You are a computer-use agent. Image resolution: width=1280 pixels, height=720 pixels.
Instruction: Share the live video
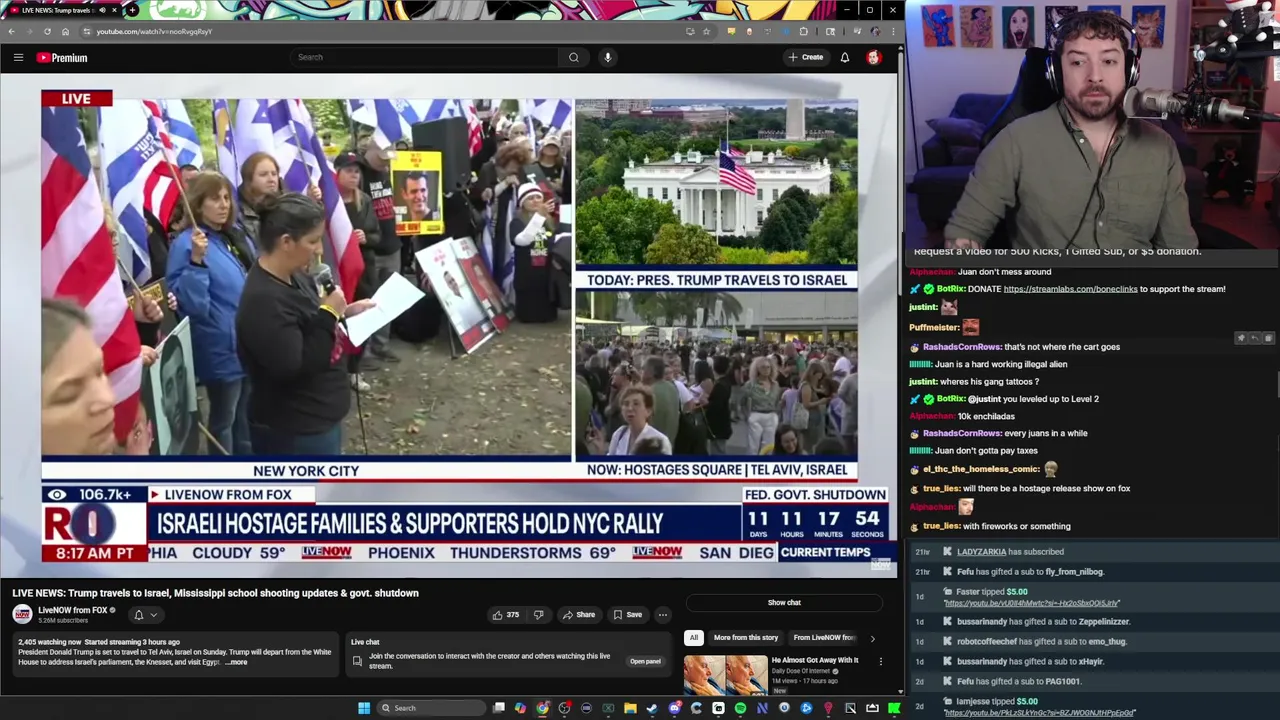point(578,615)
